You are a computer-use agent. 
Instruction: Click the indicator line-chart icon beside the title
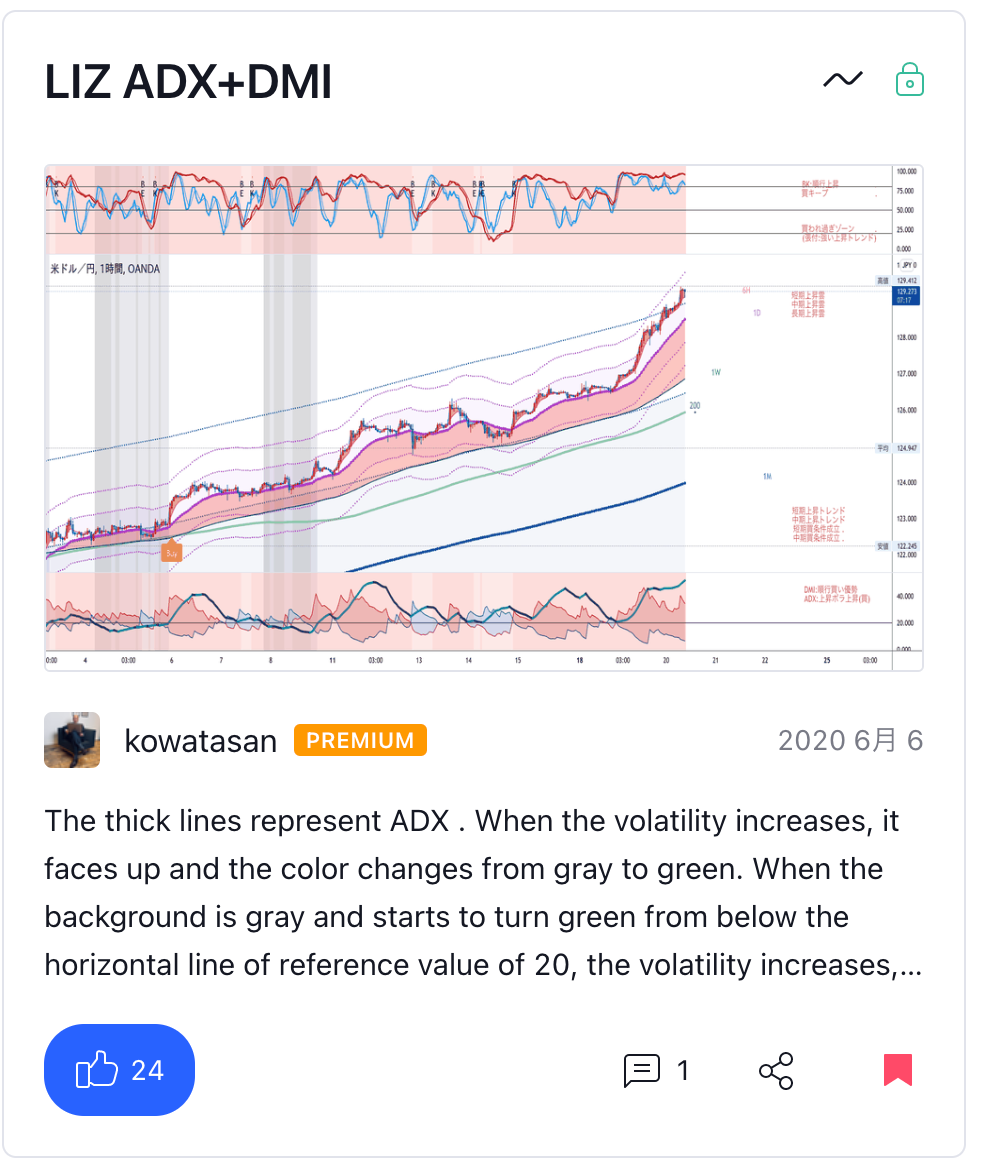click(842, 80)
